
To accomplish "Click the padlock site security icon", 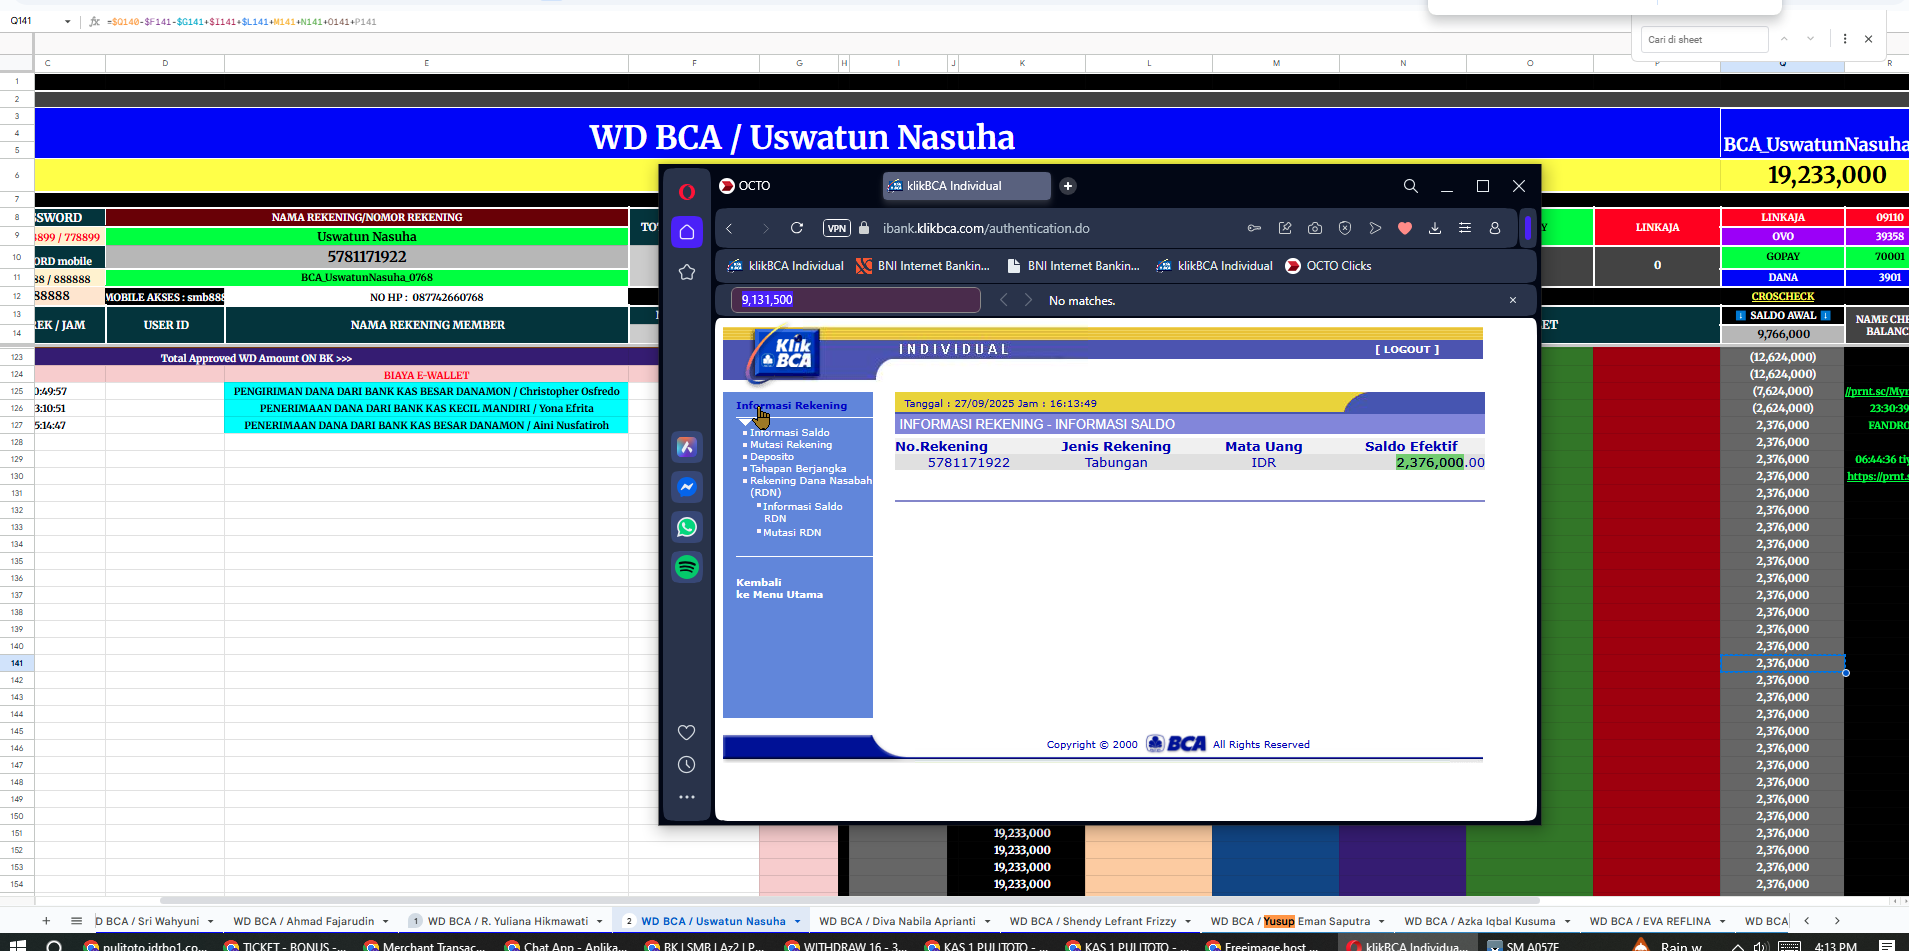I will click(865, 228).
